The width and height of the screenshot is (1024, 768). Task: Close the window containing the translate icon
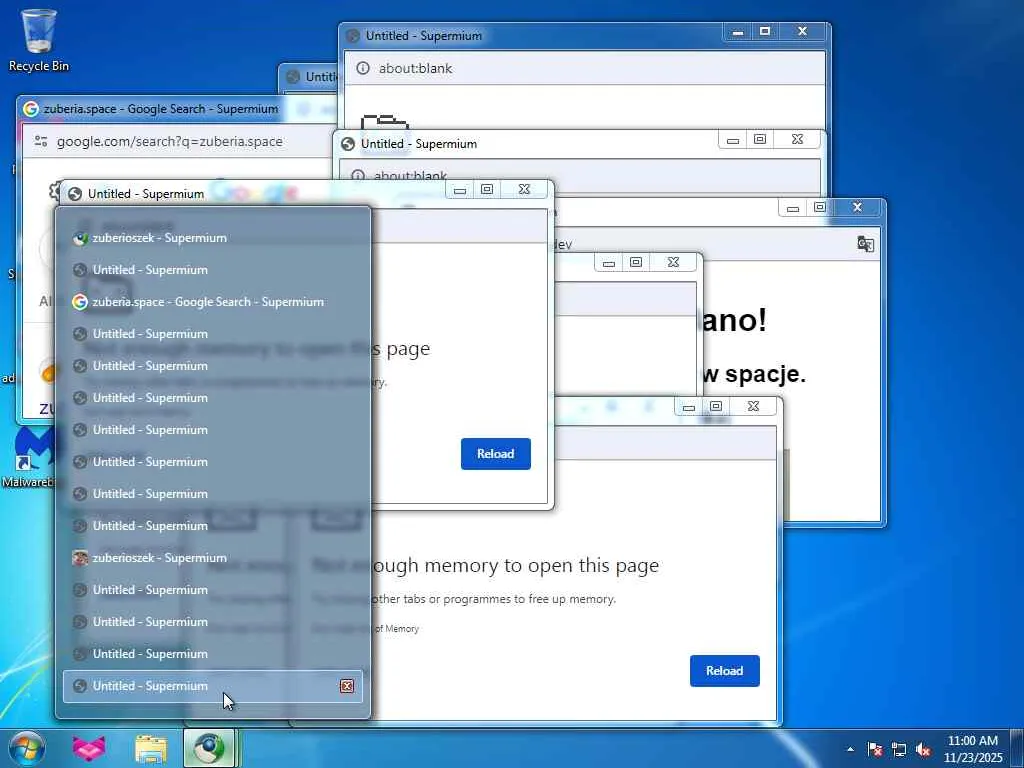pyautogui.click(x=857, y=207)
